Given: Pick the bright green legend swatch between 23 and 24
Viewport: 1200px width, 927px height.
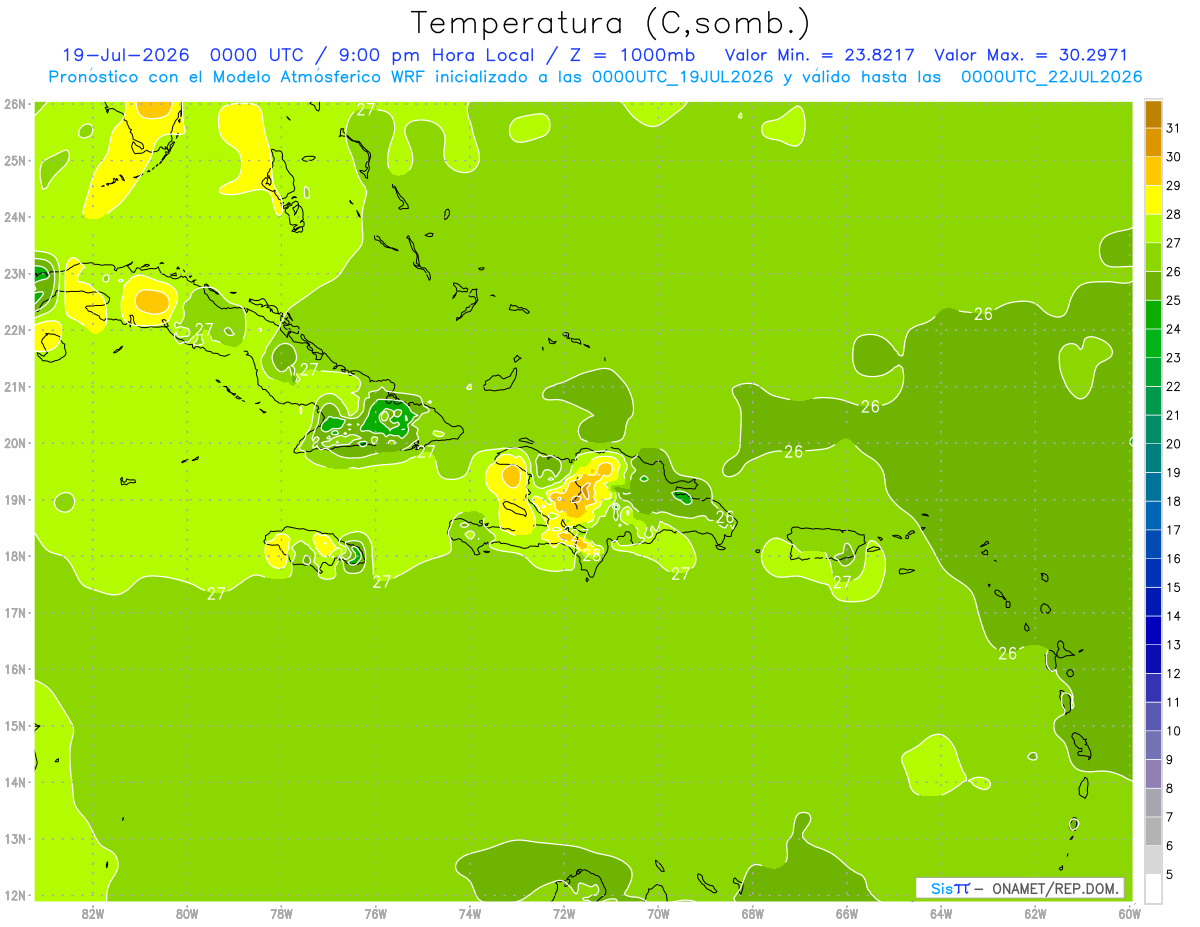Looking at the screenshot, I should tap(1153, 344).
